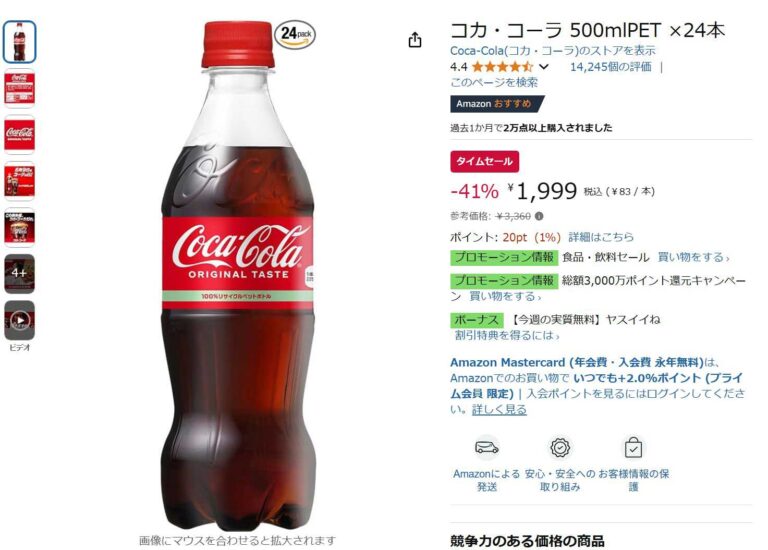Open the Coca-Cola store link

tap(552, 50)
